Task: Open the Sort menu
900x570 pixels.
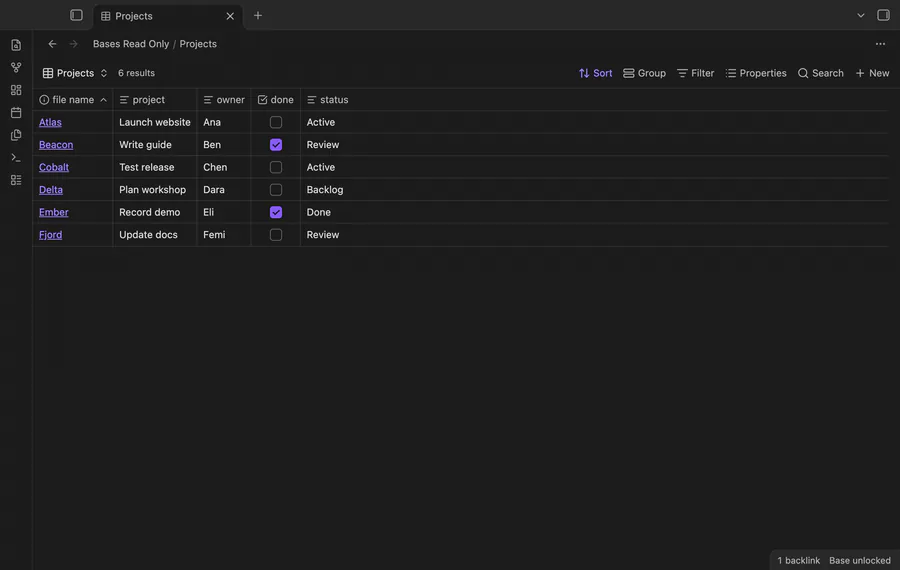Action: [595, 73]
